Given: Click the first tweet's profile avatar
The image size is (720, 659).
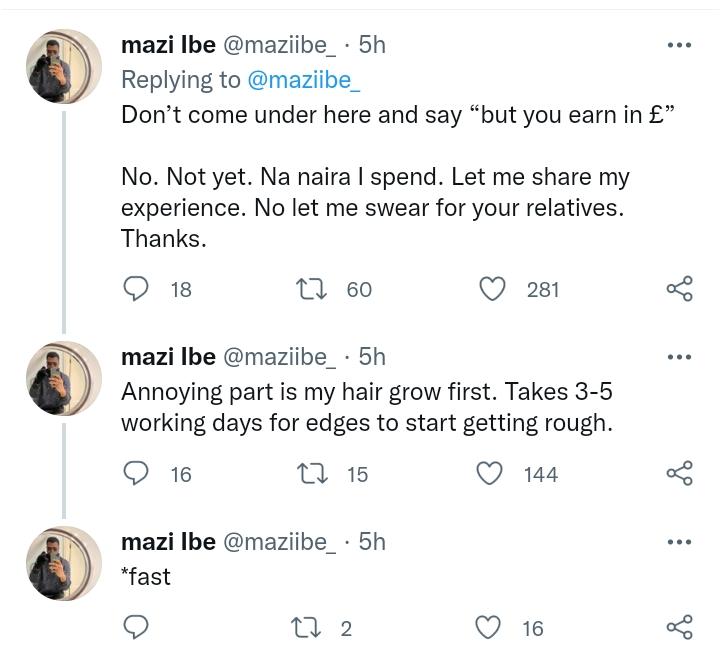Looking at the screenshot, I should click(x=64, y=66).
